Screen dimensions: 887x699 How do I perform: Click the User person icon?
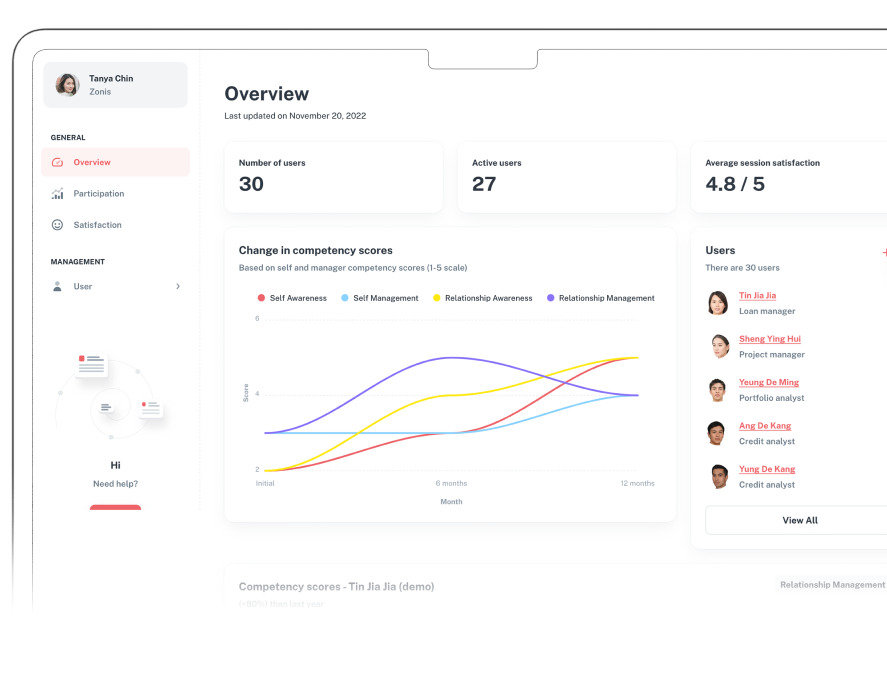pyautogui.click(x=57, y=287)
